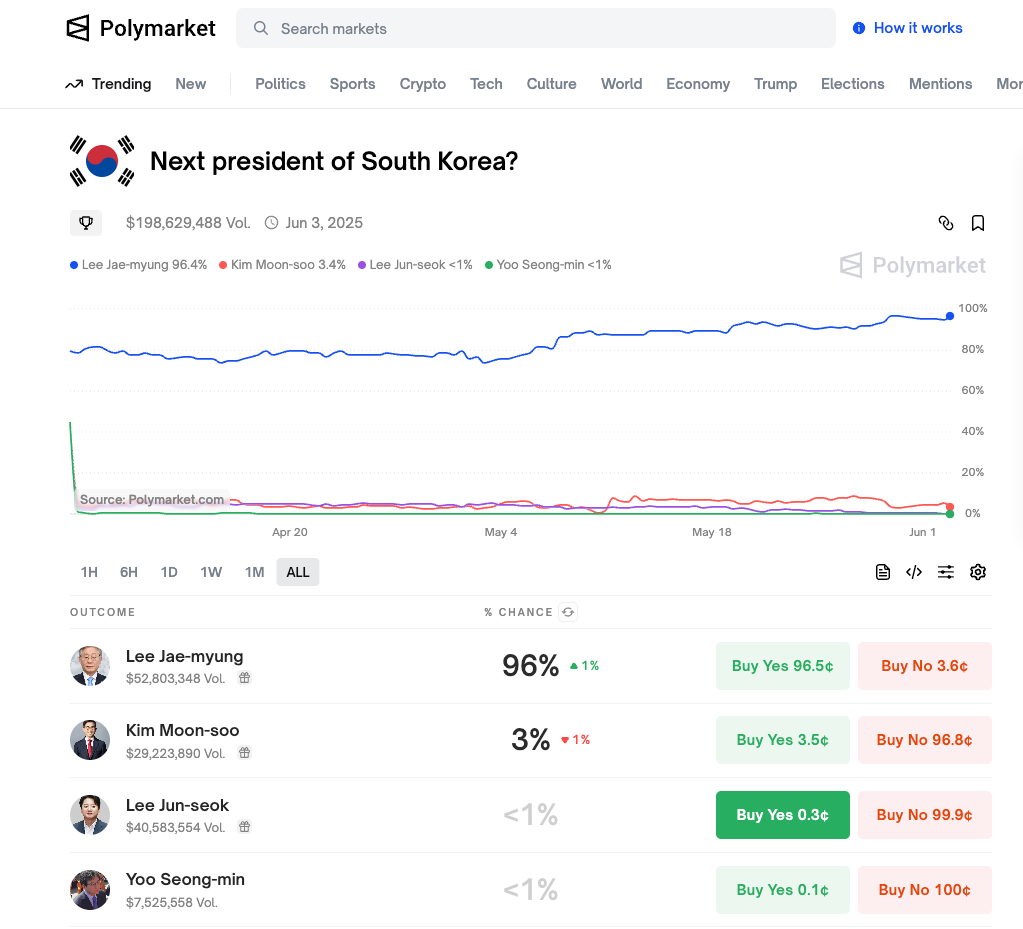
Task: Click the Polymarket logo icon
Action: click(x=78, y=28)
